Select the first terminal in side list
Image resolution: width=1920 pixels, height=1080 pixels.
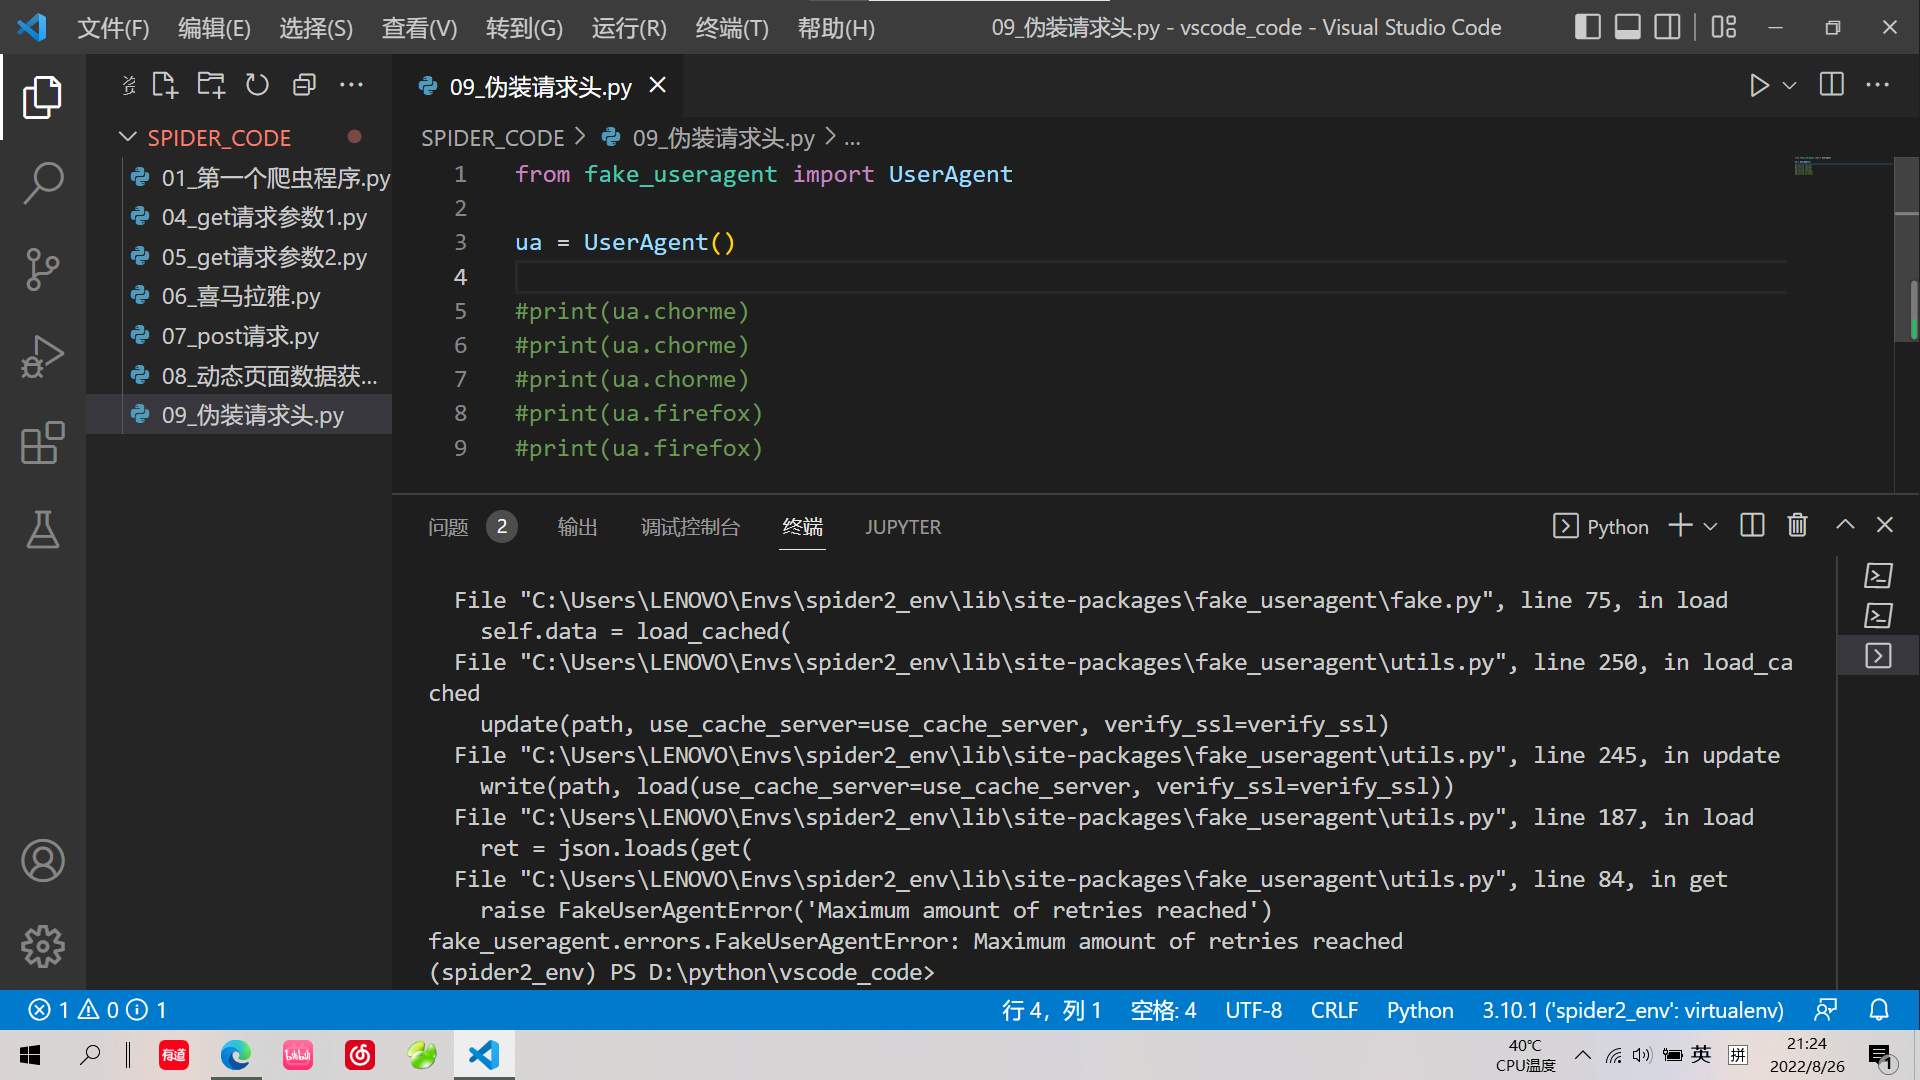(x=1878, y=576)
